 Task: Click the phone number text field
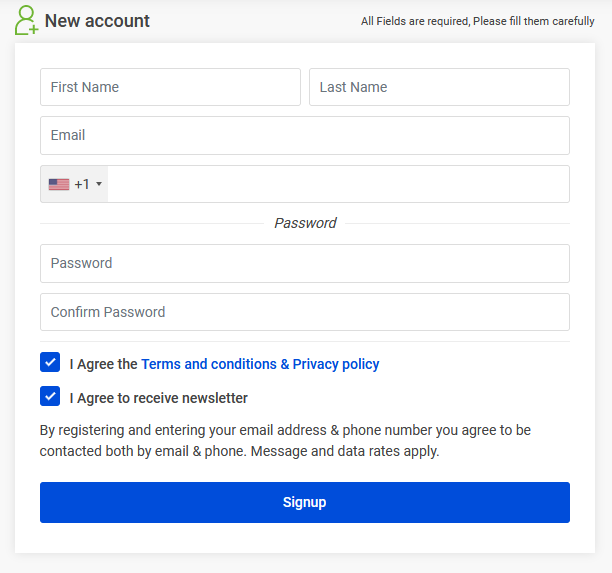tap(338, 184)
